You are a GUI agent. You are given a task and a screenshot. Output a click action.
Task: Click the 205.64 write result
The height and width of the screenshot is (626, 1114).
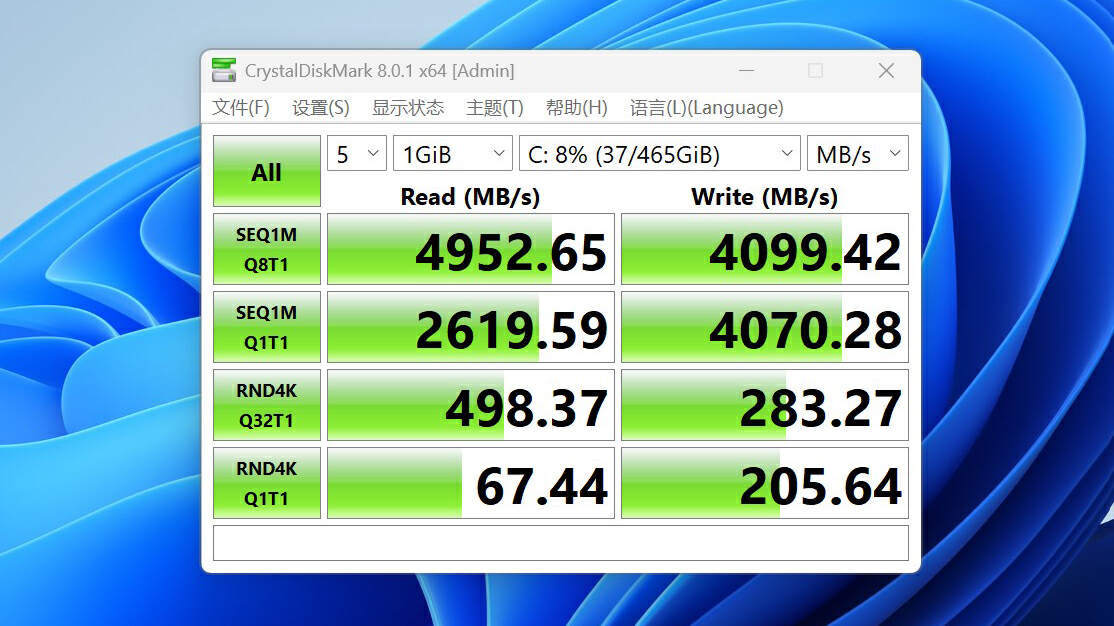pyautogui.click(x=764, y=483)
